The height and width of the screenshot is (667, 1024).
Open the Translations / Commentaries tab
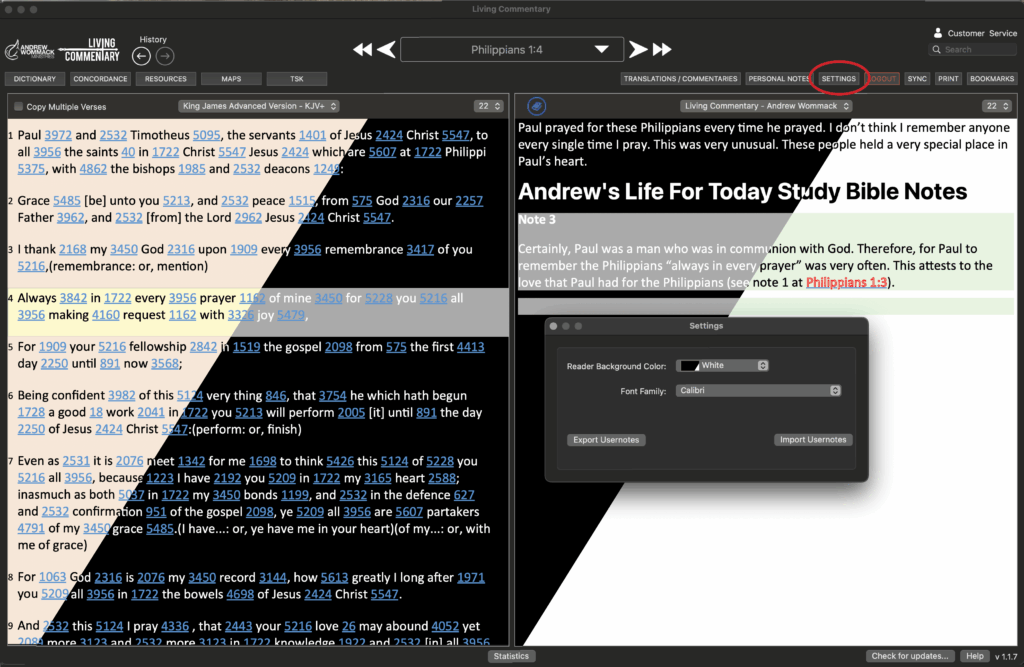tap(680, 79)
